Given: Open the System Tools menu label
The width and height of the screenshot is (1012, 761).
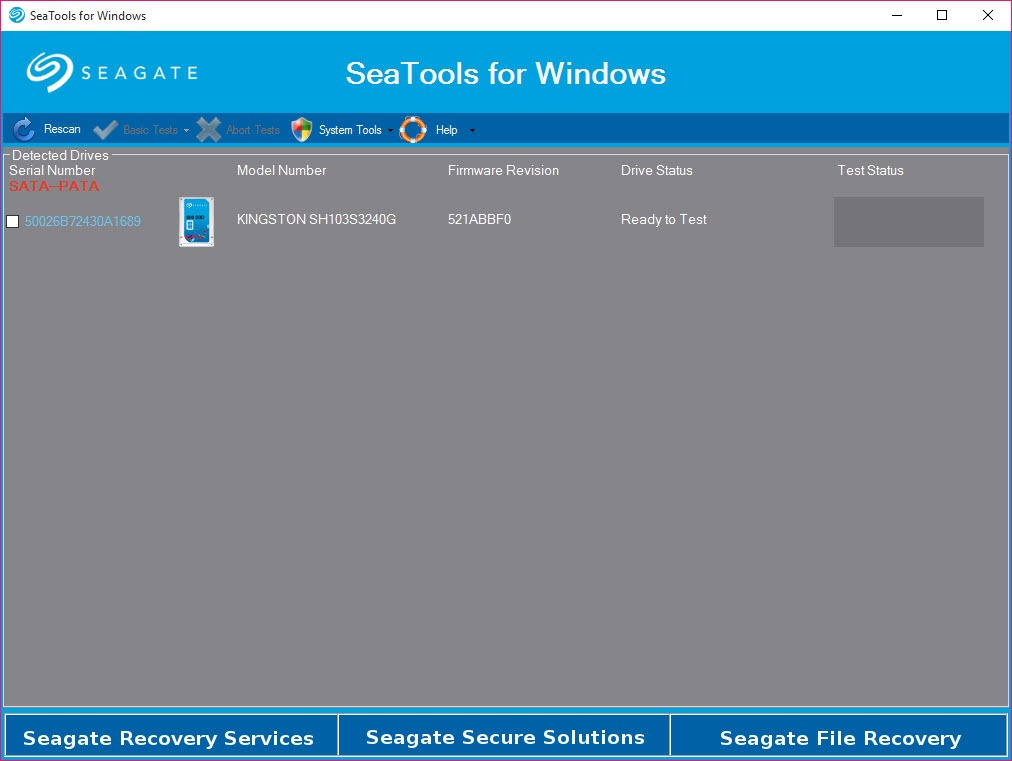Looking at the screenshot, I should (350, 130).
